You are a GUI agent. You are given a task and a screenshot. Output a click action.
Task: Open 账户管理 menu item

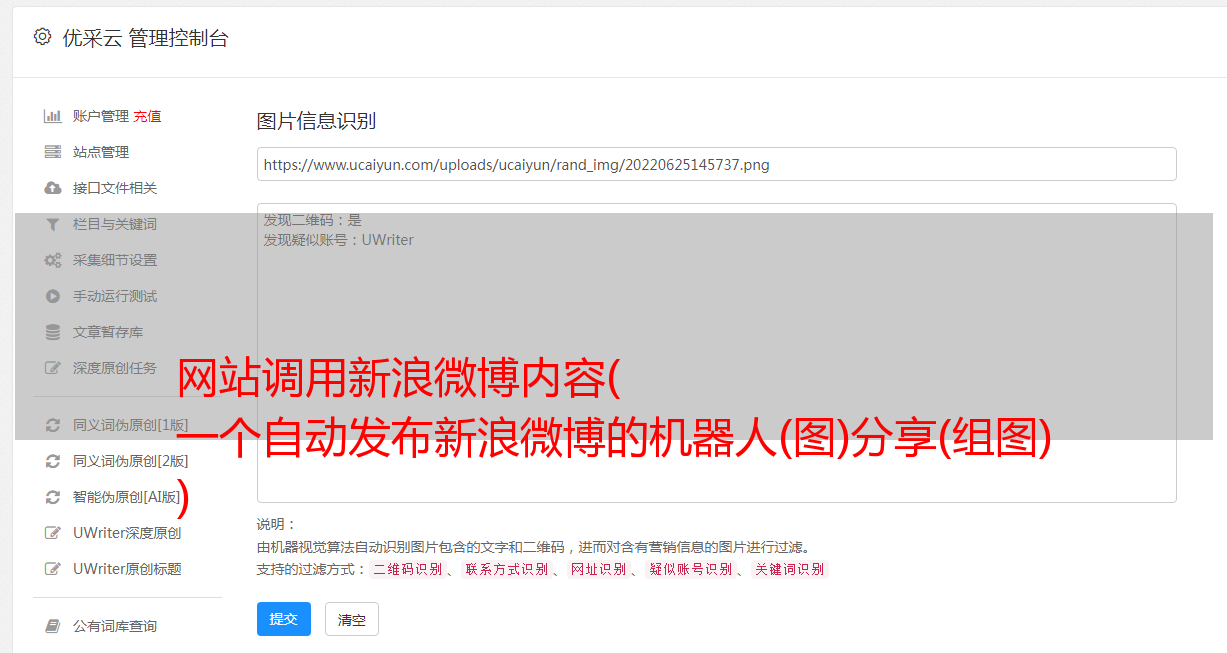tap(101, 116)
